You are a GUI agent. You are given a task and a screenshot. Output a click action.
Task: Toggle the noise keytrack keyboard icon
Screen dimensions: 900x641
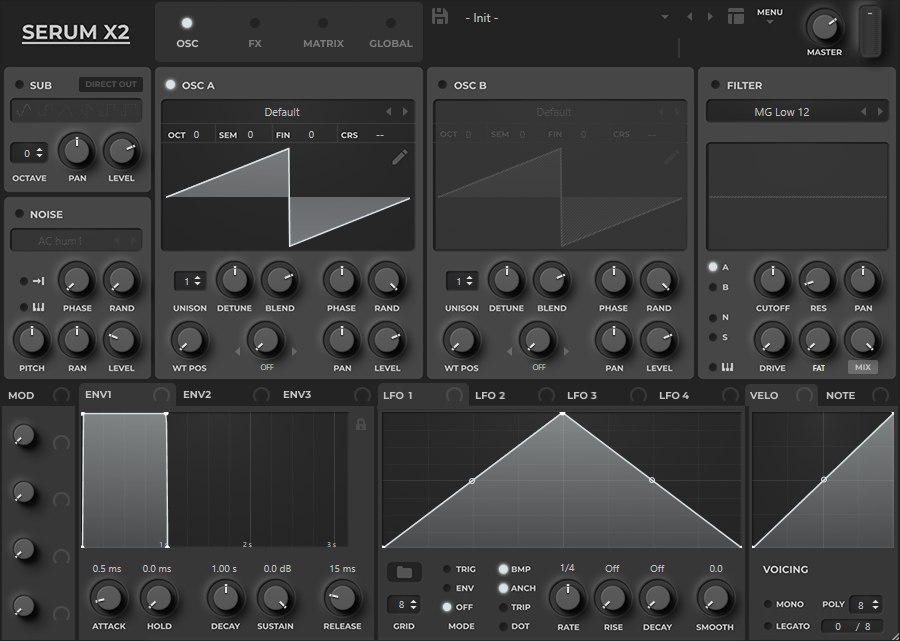[38, 307]
